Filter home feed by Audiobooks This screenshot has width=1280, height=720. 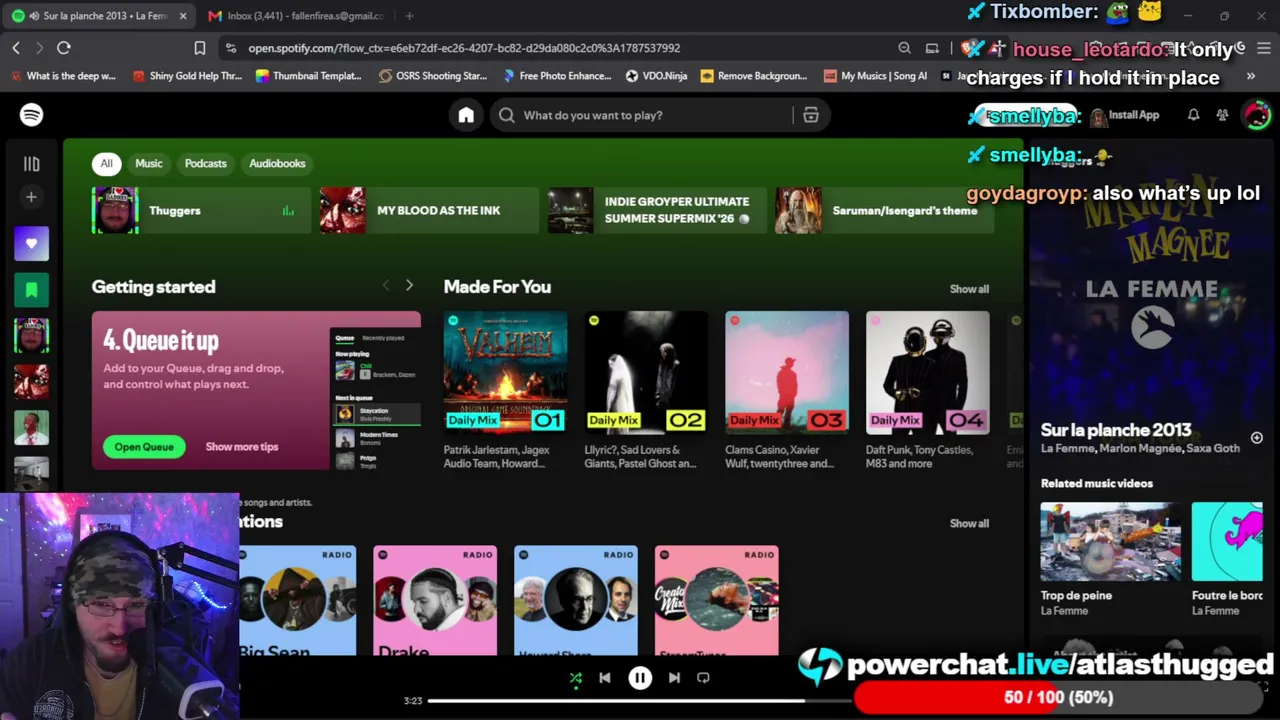coord(277,163)
